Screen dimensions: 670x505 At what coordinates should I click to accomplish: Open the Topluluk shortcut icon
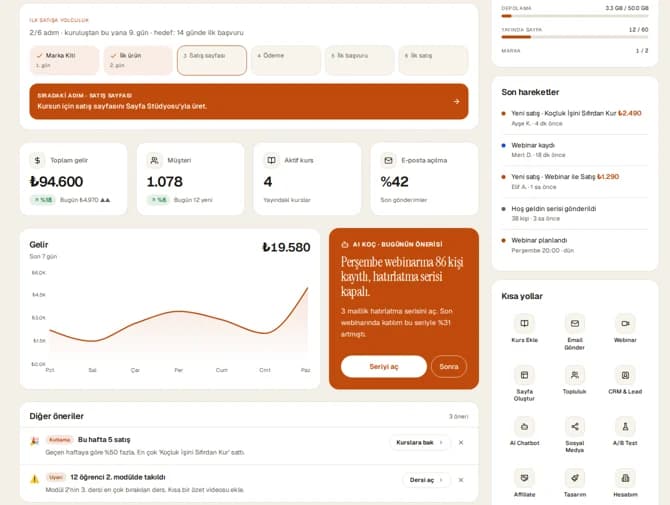click(x=575, y=375)
